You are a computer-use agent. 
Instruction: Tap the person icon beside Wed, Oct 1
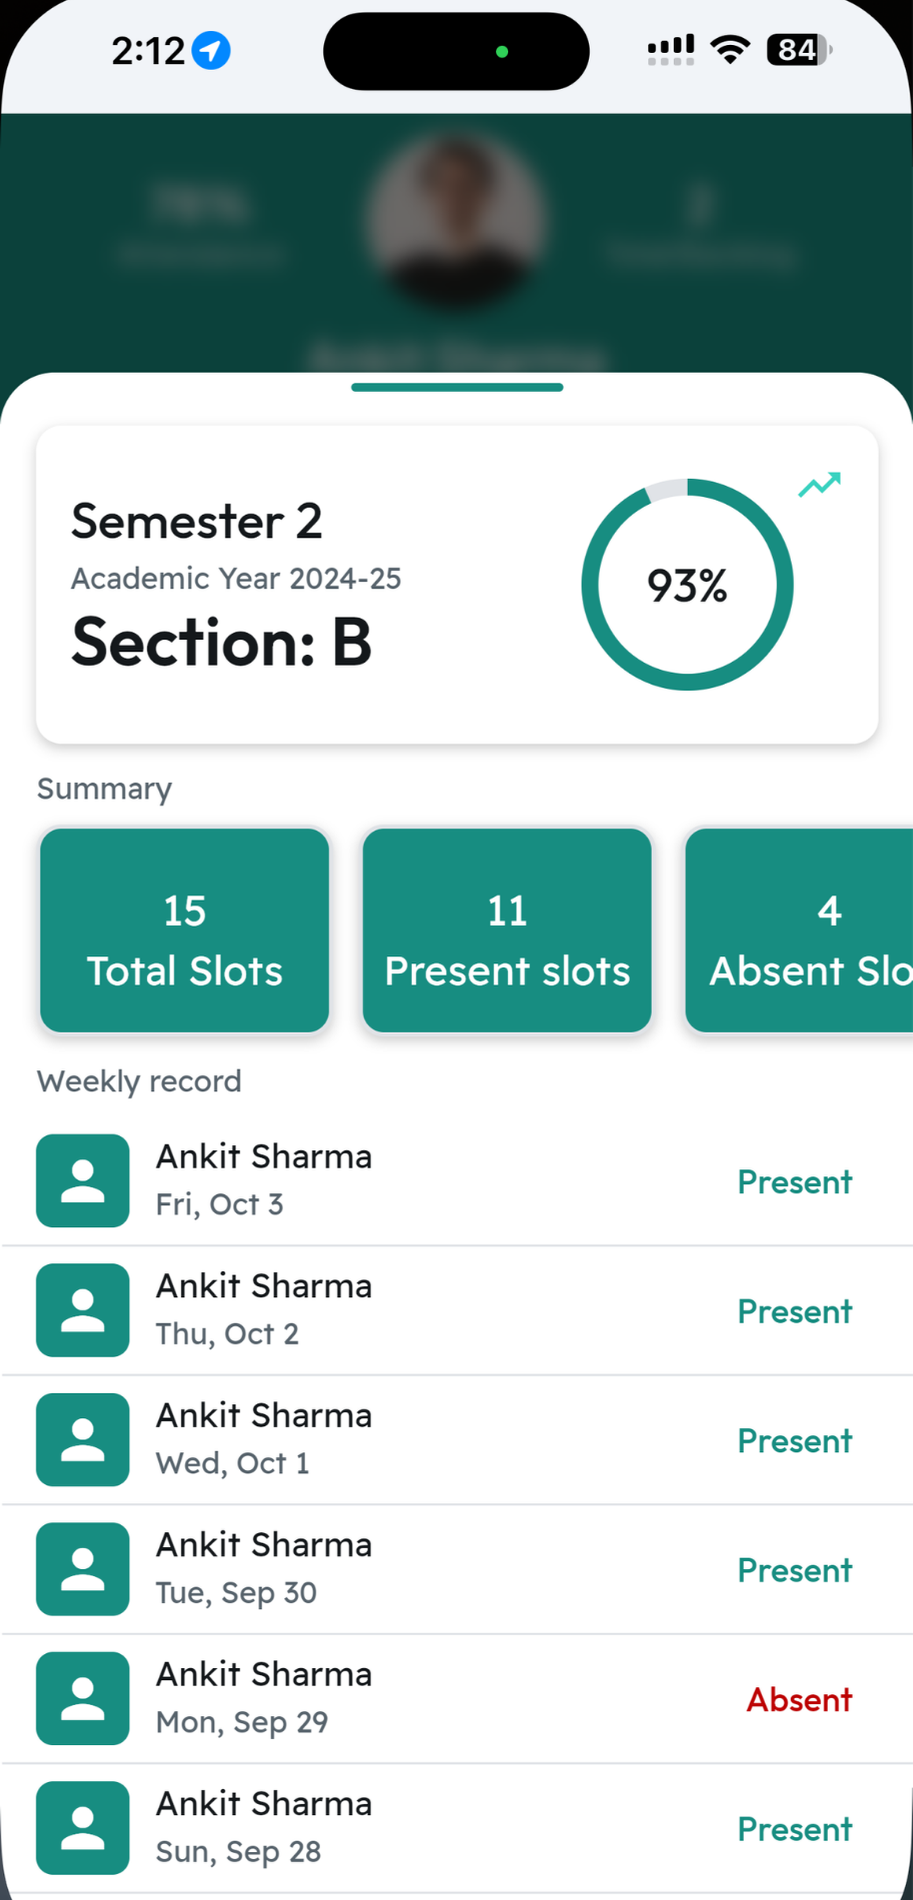point(83,1440)
